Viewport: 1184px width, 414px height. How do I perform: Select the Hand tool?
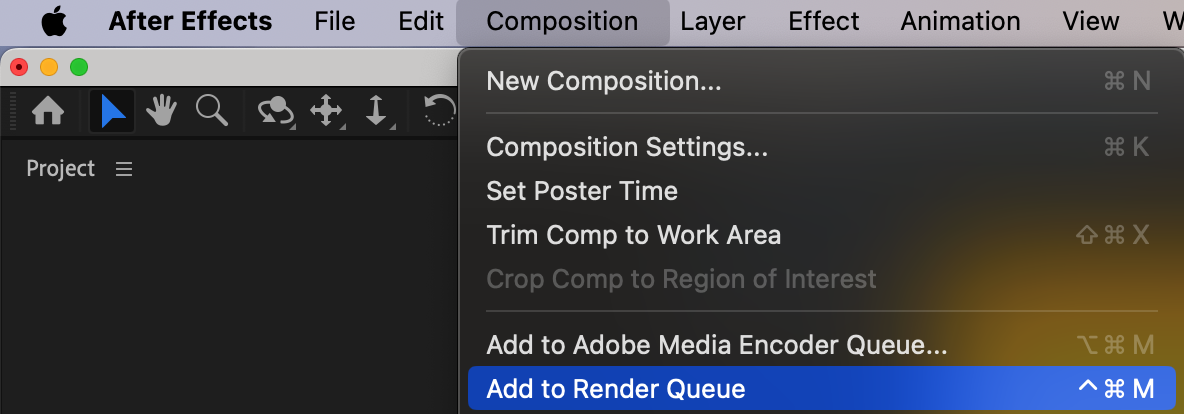coord(162,111)
